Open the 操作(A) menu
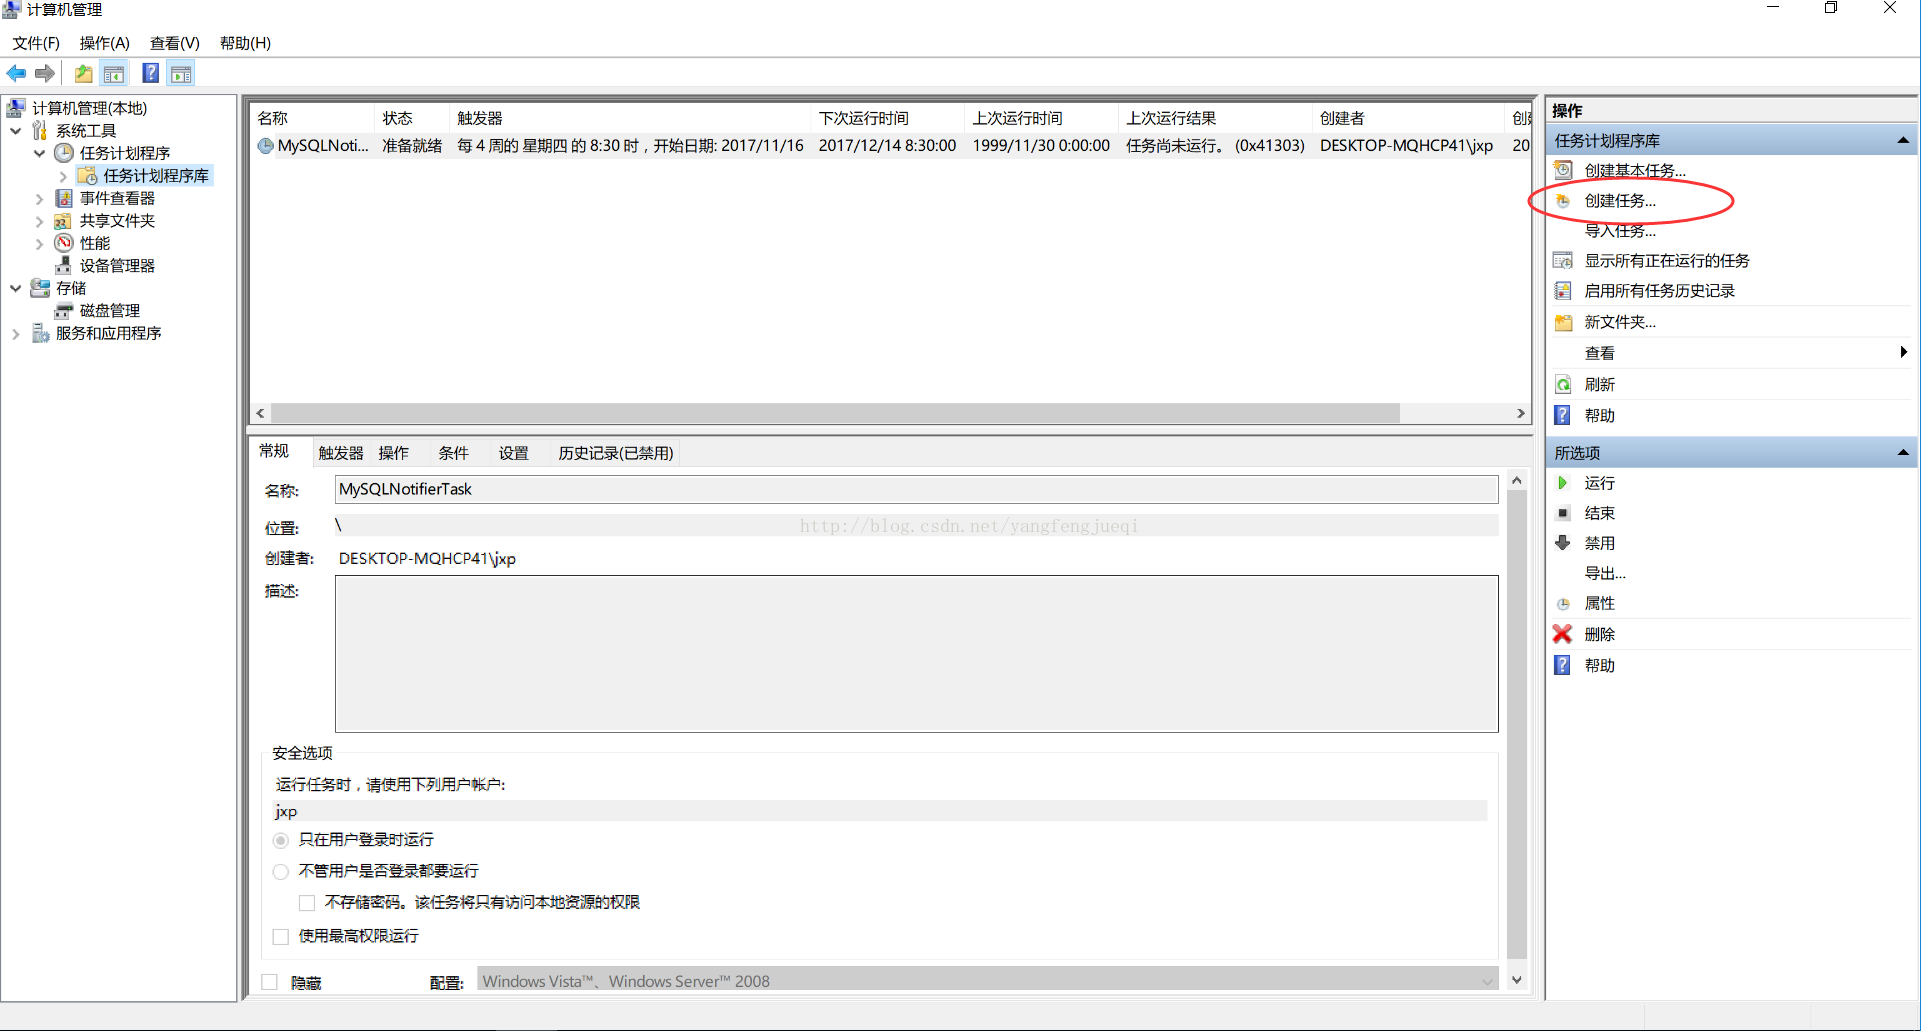The image size is (1921, 1031). (105, 43)
